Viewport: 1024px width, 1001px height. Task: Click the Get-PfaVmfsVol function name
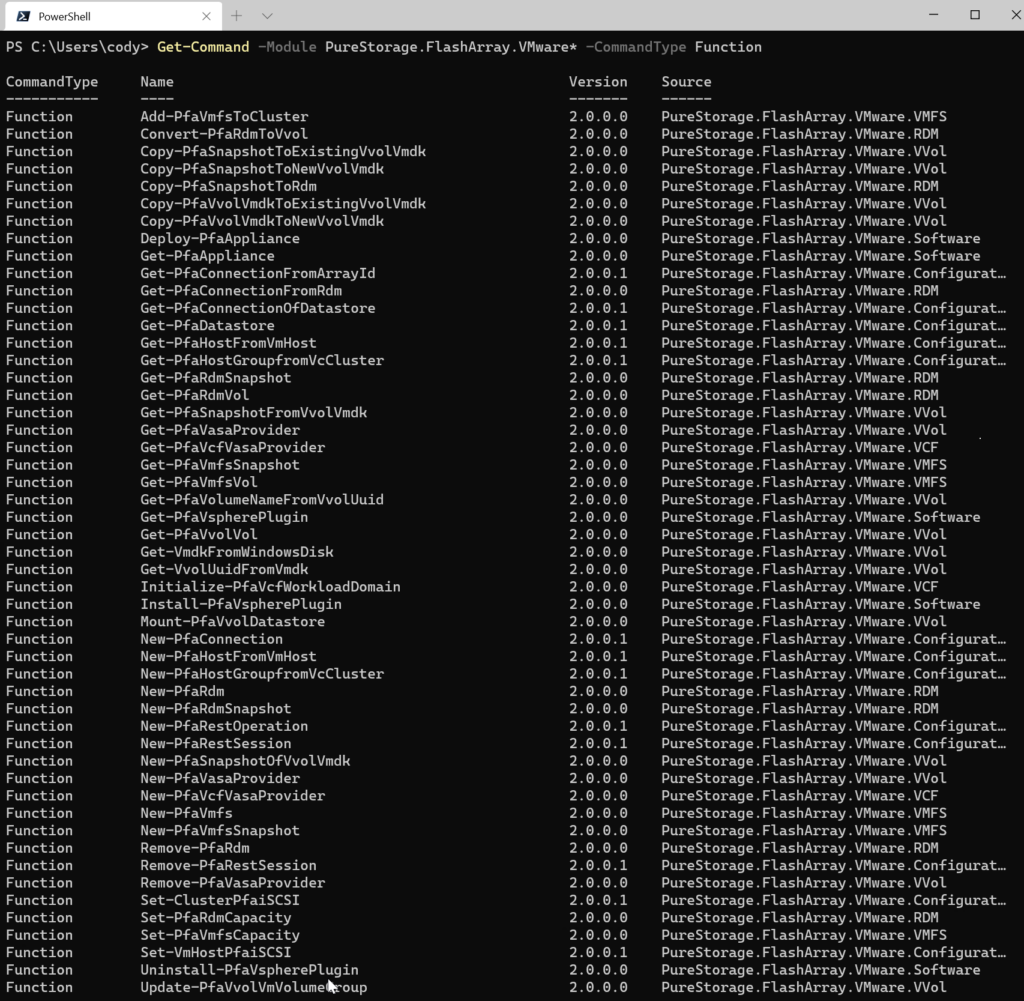(199, 482)
